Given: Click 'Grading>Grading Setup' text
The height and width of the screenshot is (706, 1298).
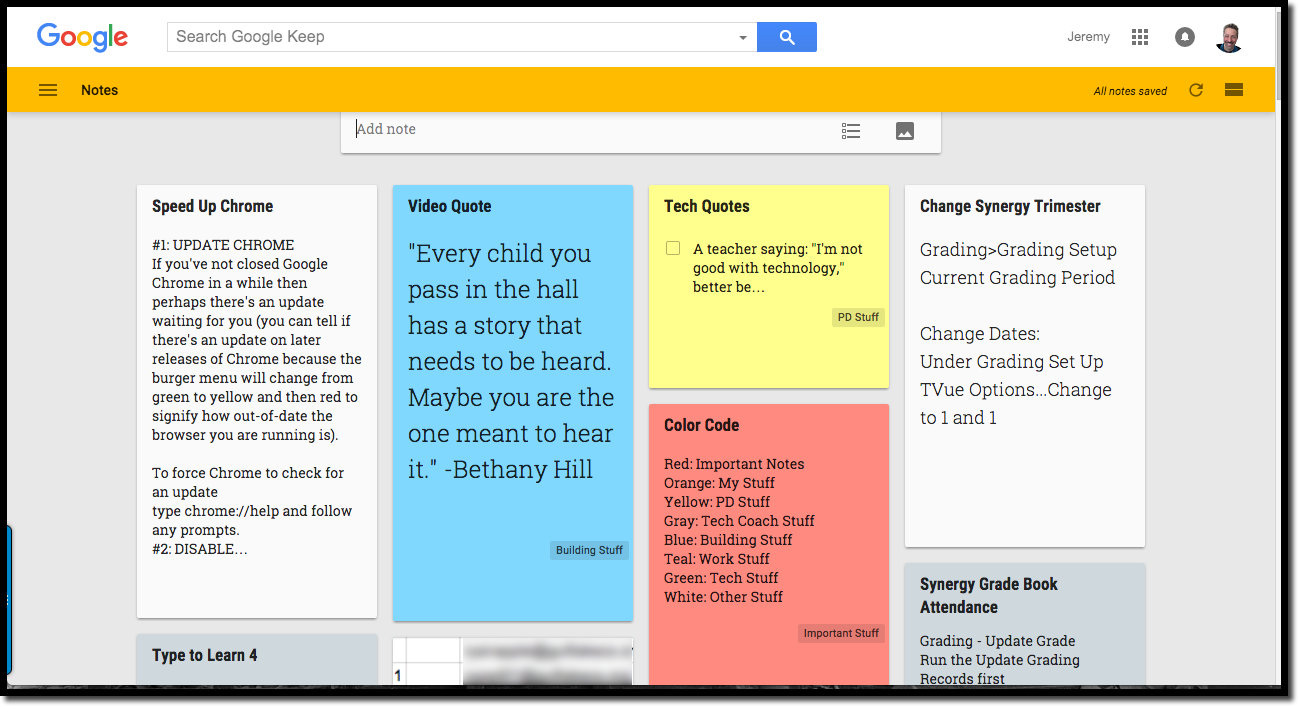Looking at the screenshot, I should click(x=1018, y=250).
